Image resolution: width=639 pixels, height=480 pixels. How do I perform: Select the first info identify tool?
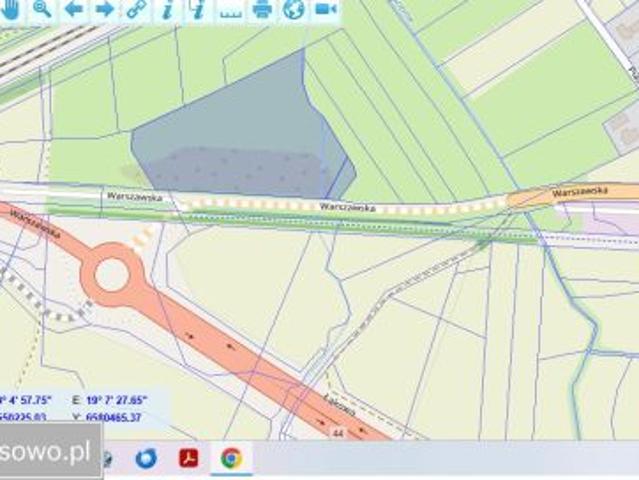[x=167, y=9]
